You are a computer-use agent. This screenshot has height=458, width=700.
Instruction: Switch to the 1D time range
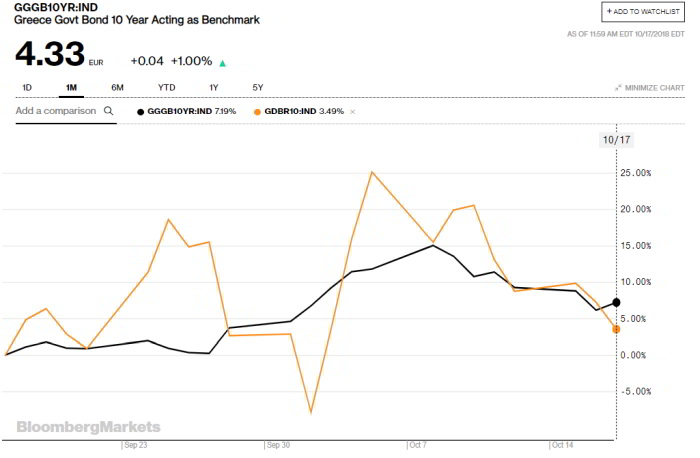tap(27, 88)
